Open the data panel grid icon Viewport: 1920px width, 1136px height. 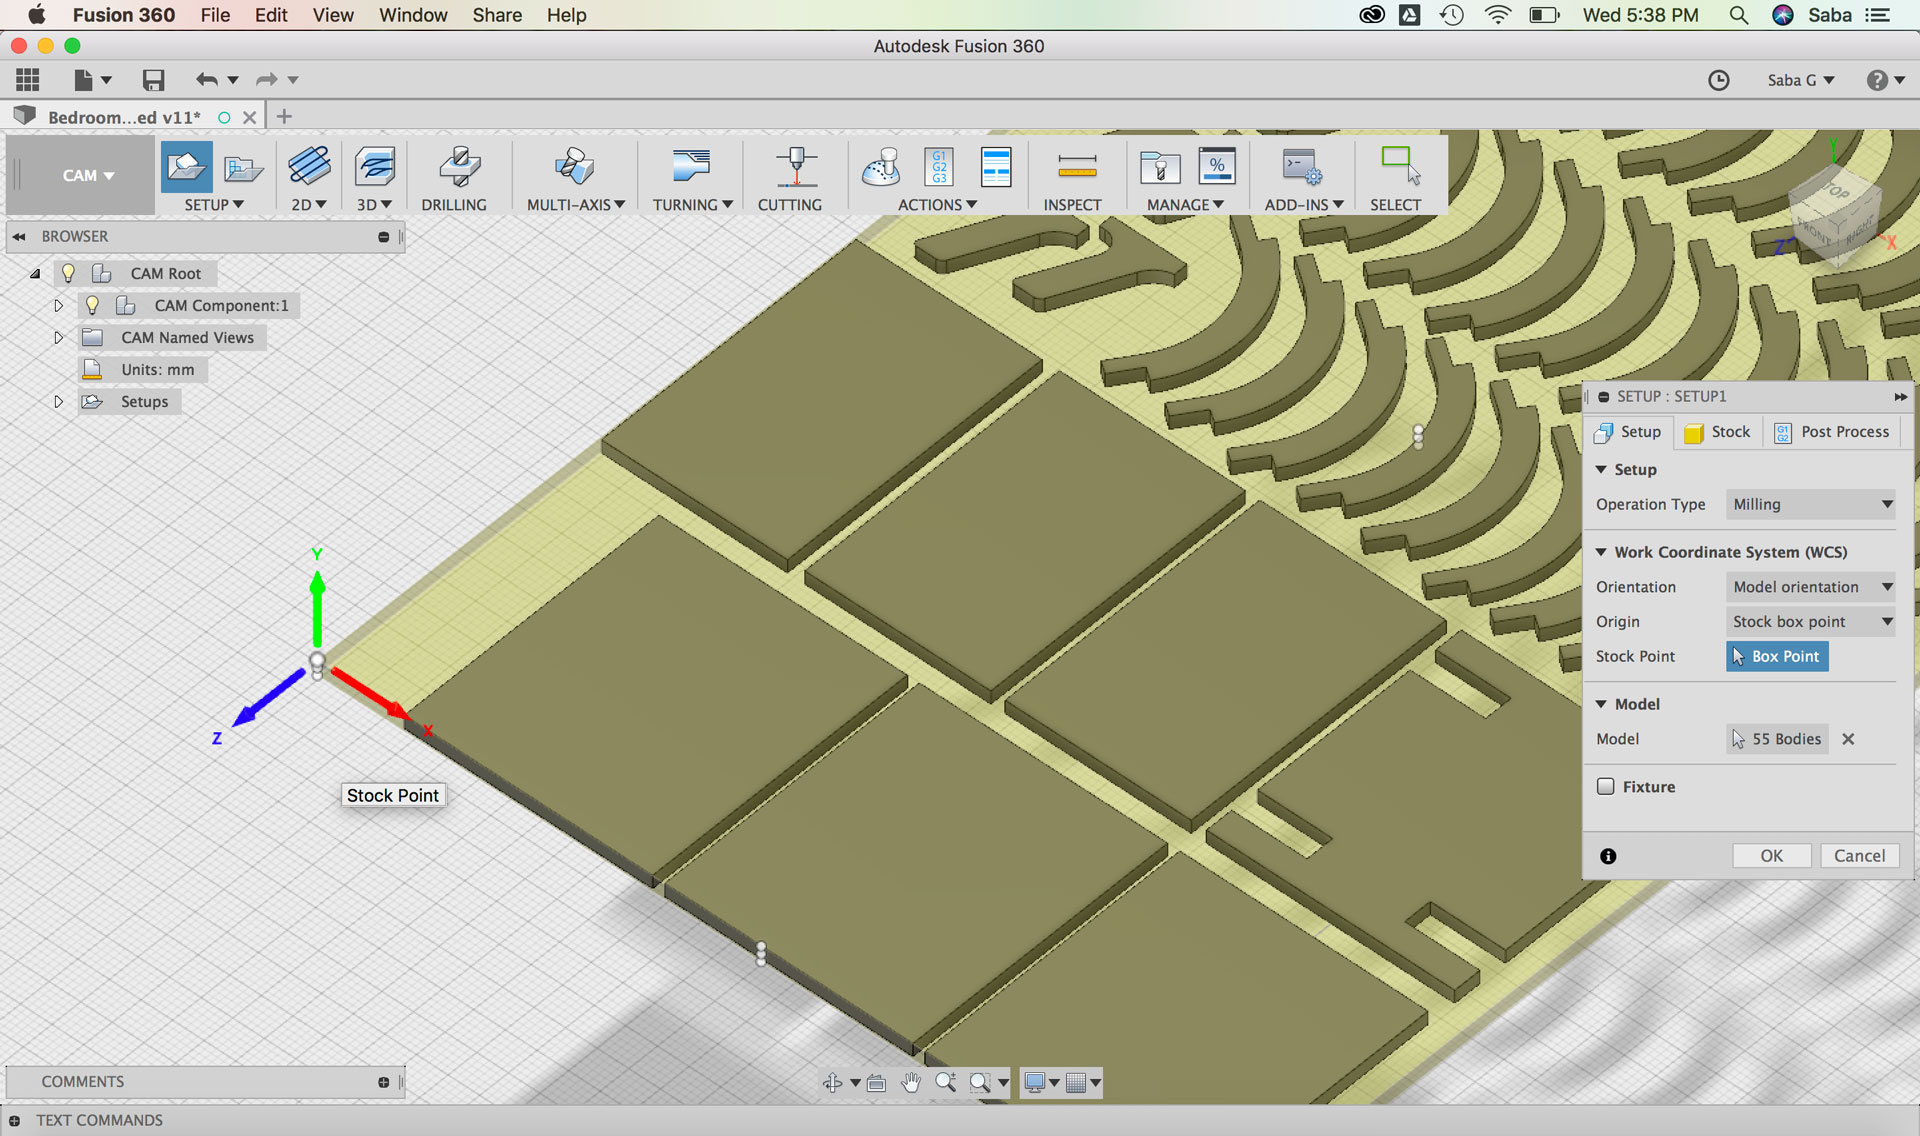click(x=28, y=80)
